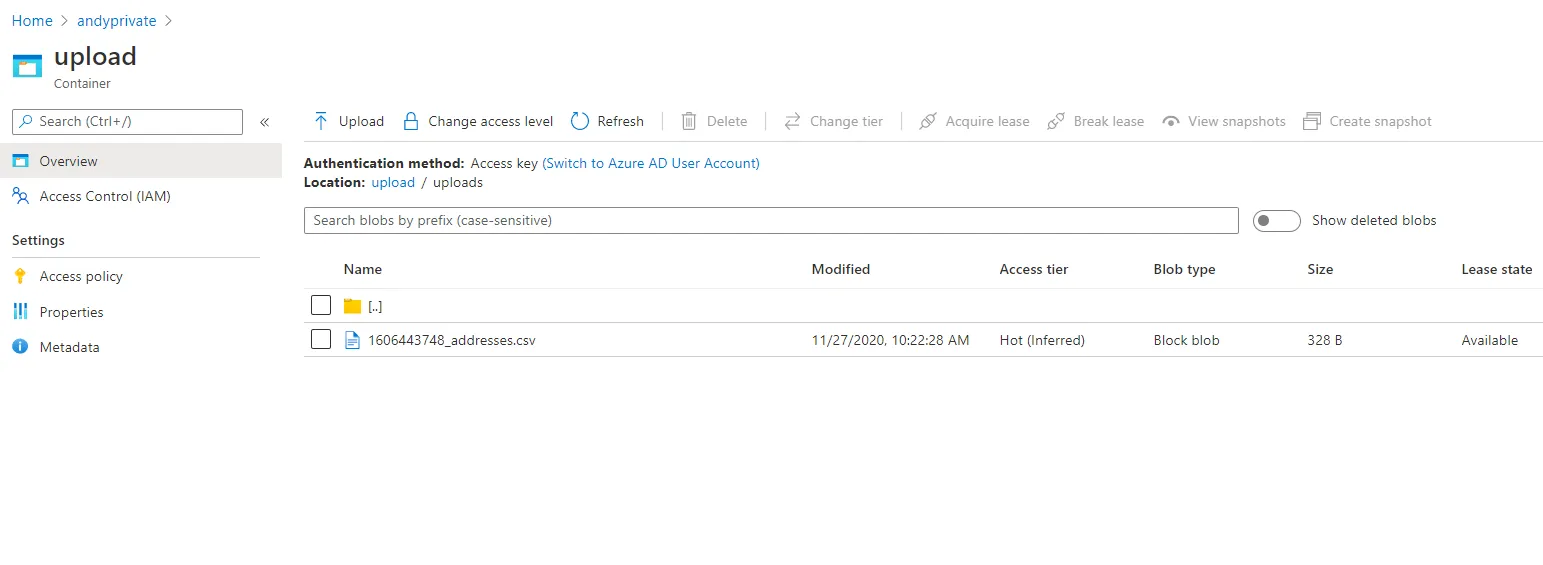The image size is (1543, 565).
Task: Collapse the left sidebar menu
Action: click(x=265, y=122)
